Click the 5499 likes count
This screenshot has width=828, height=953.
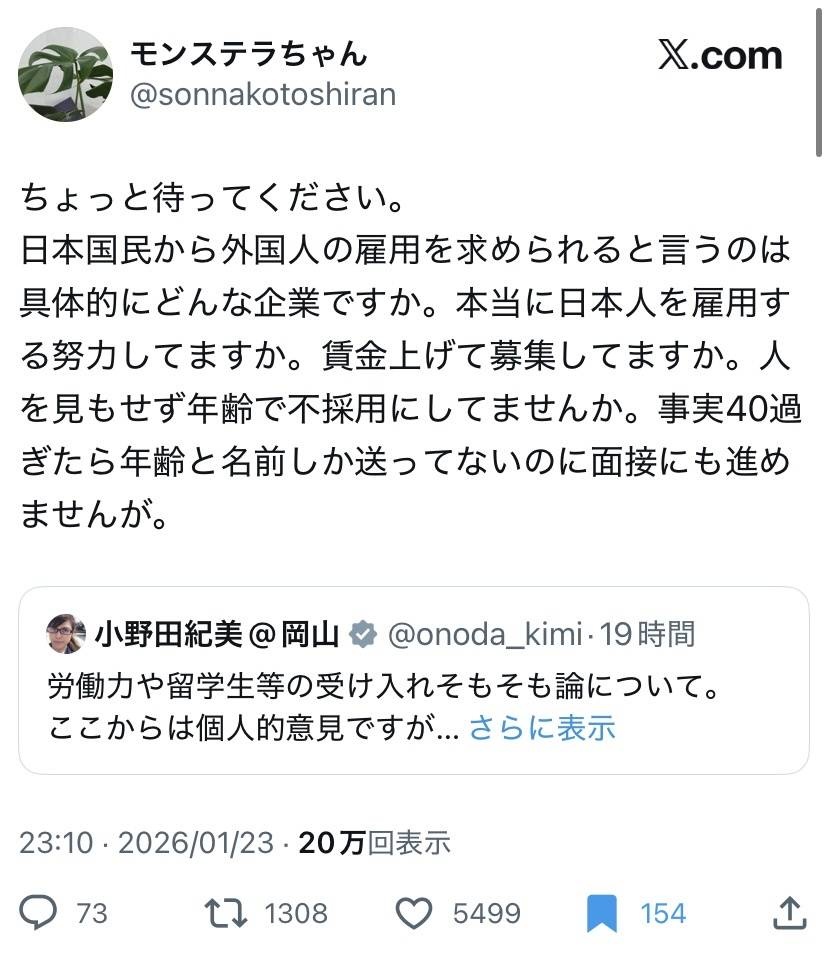coord(485,912)
